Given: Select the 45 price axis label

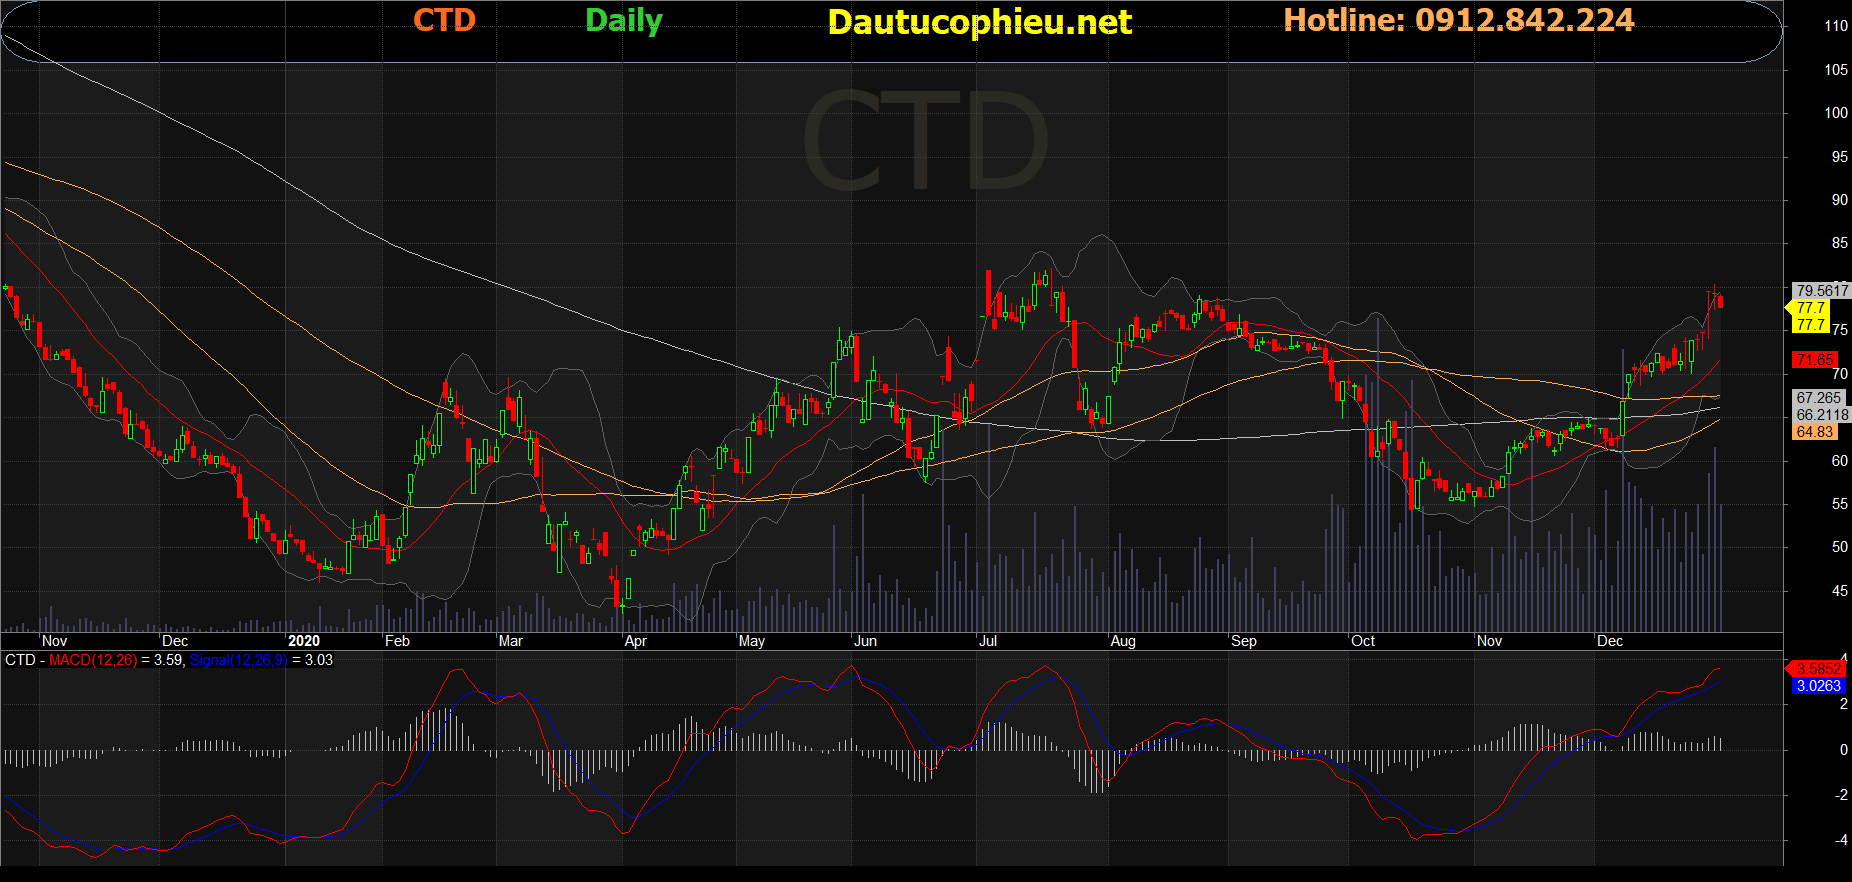Looking at the screenshot, I should pyautogui.click(x=1840, y=591).
